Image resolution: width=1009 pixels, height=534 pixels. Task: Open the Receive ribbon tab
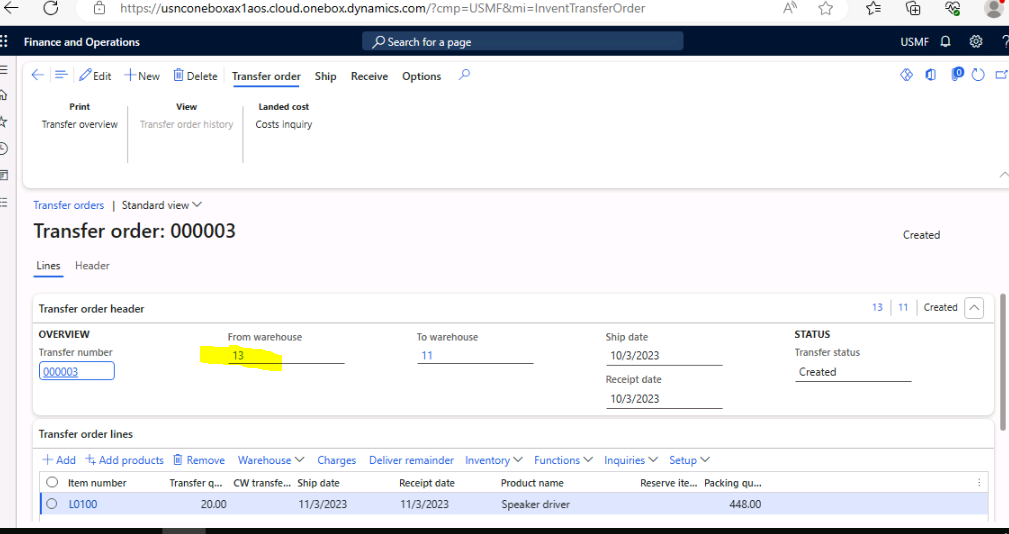pos(369,76)
